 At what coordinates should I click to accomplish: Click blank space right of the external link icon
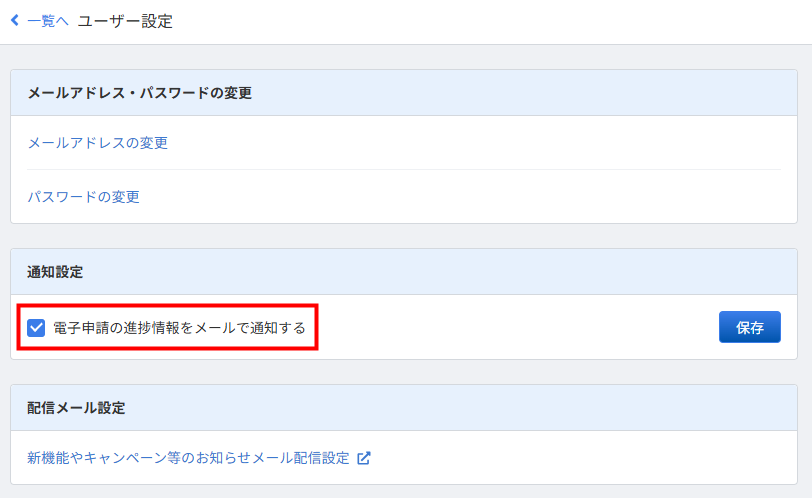(580, 458)
